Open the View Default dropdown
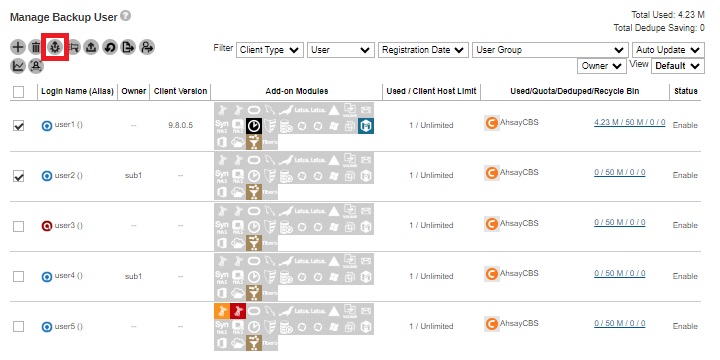The image size is (720, 360). 678,66
